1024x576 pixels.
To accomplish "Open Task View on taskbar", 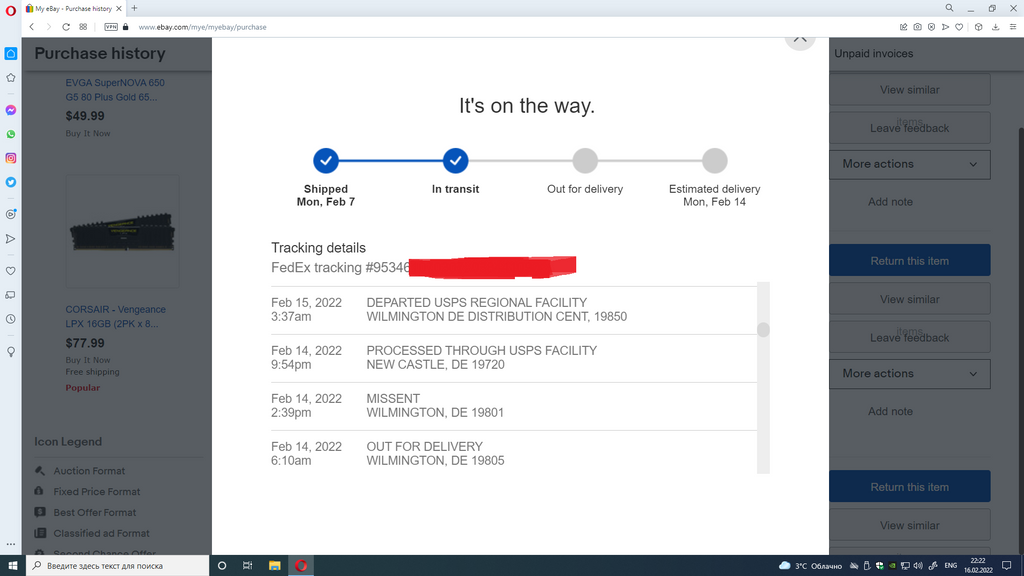I will click(x=248, y=566).
